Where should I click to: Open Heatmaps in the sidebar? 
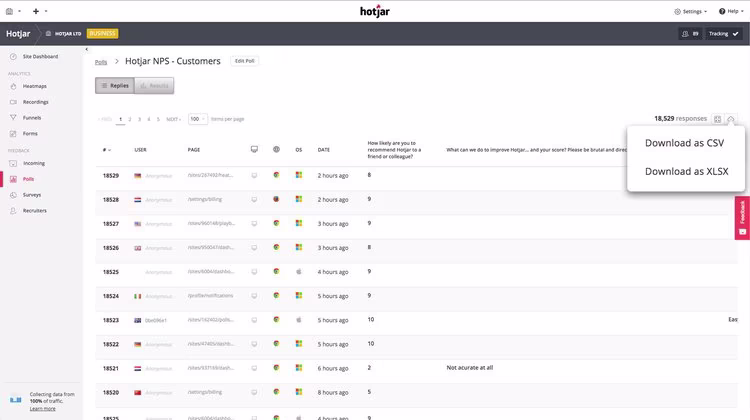click(x=34, y=86)
